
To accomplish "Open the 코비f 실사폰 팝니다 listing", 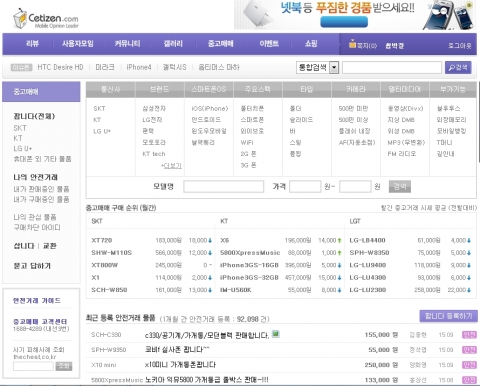I will [177, 350].
